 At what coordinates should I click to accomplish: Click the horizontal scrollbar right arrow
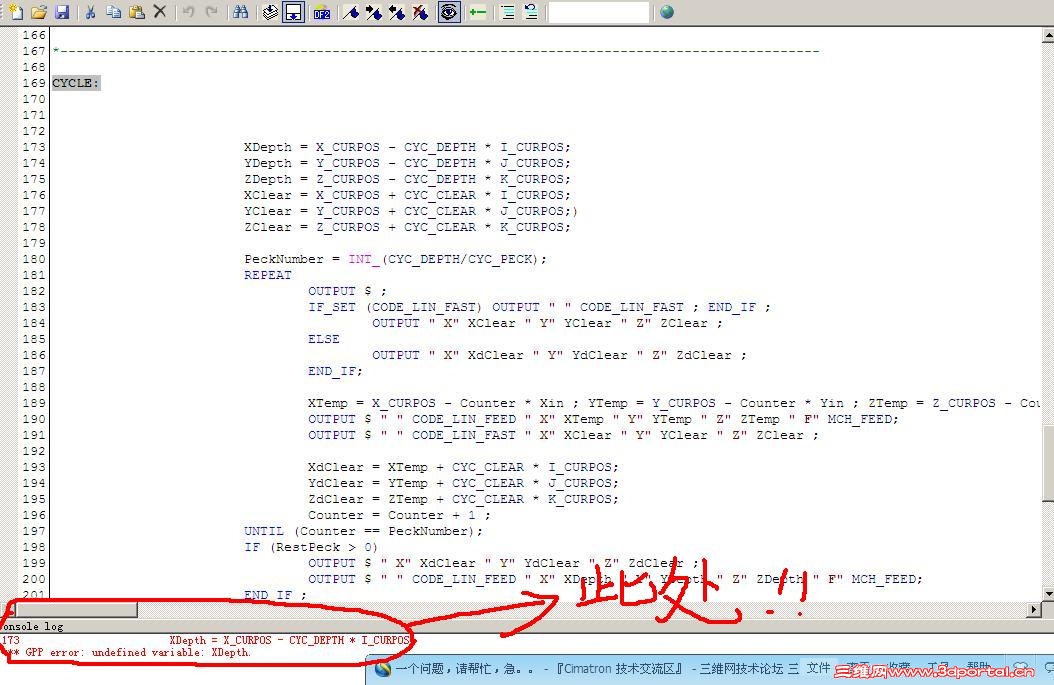(x=1035, y=610)
